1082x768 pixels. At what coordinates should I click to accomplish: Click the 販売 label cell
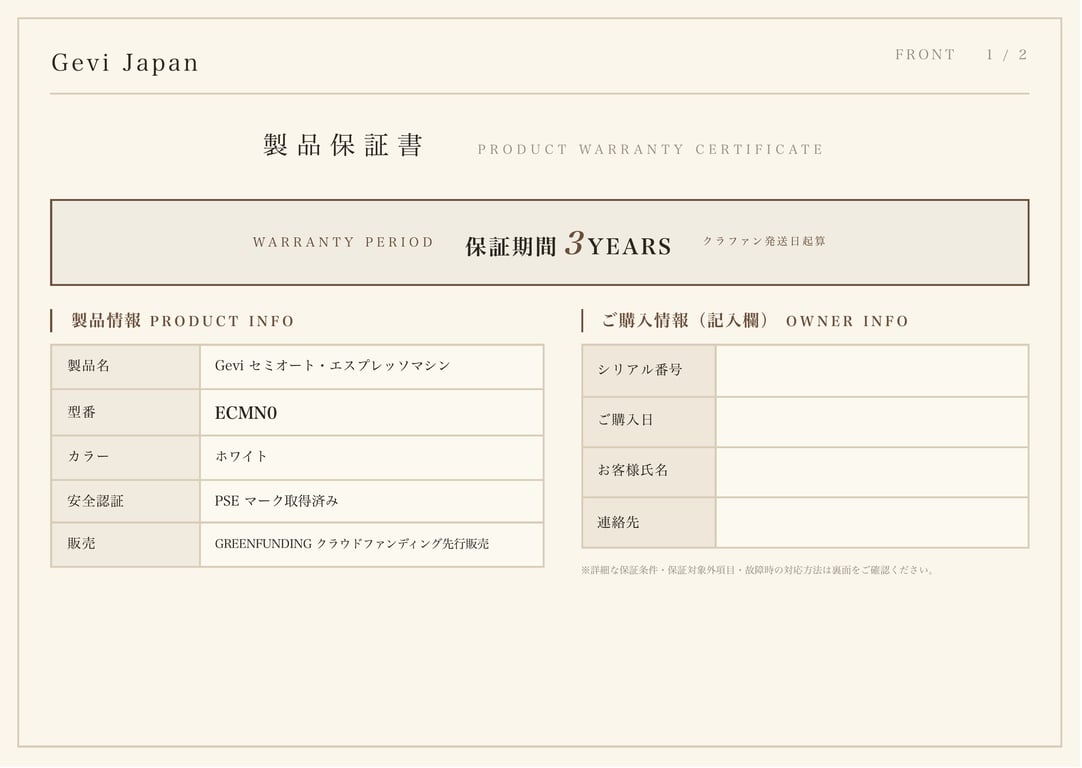point(126,544)
